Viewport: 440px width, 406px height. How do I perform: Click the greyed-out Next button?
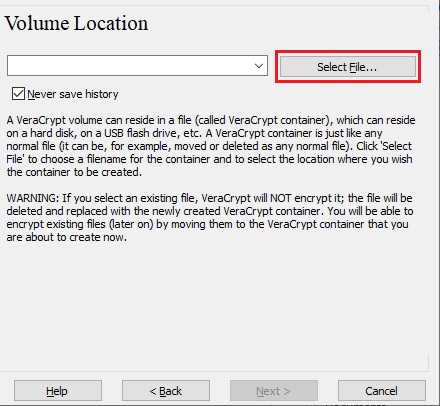tap(274, 391)
